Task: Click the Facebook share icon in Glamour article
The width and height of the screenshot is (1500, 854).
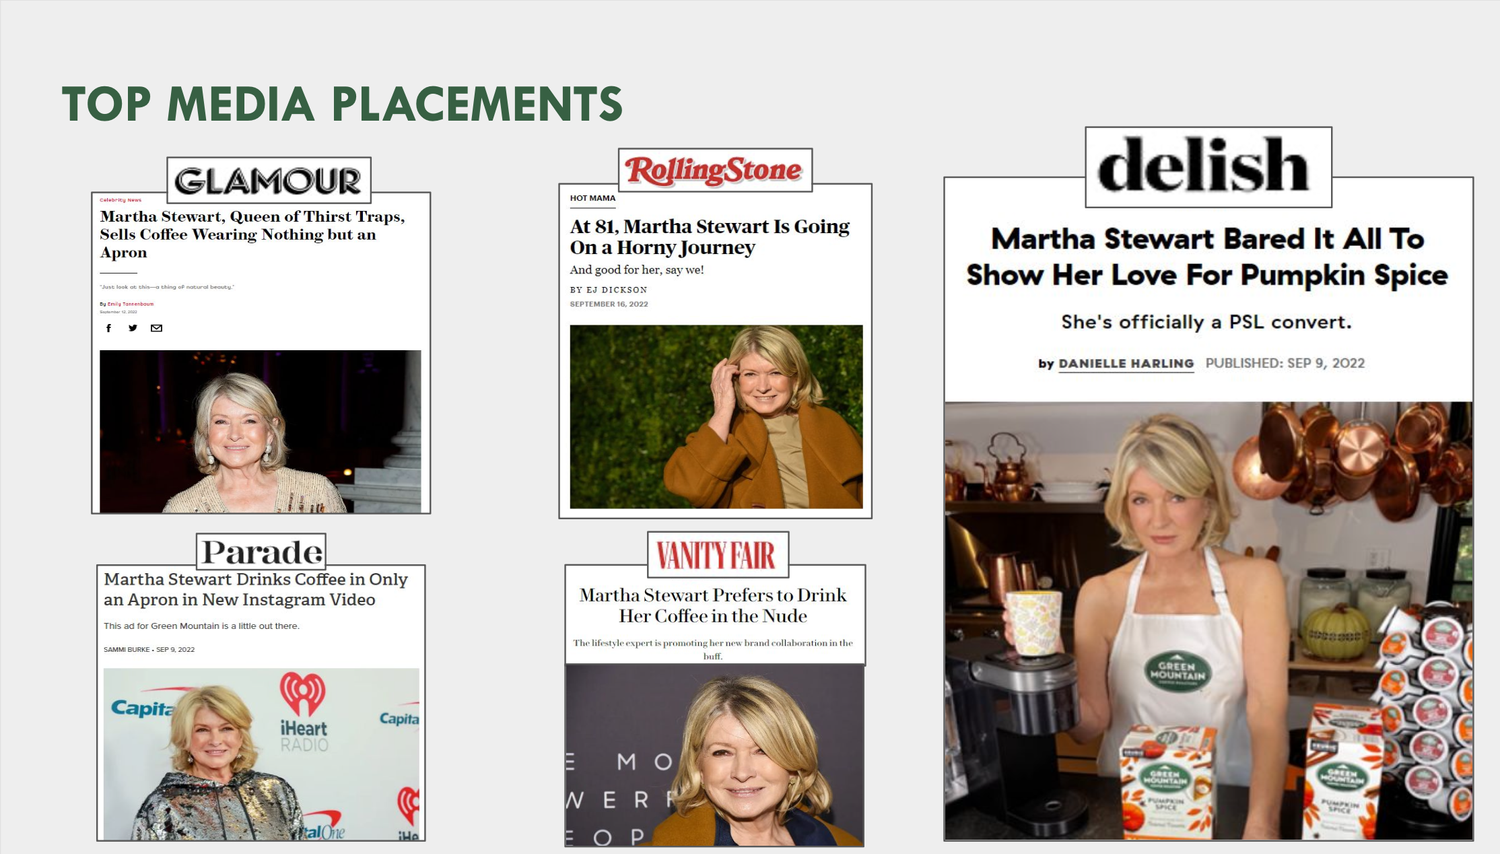Action: pyautogui.click(x=108, y=328)
